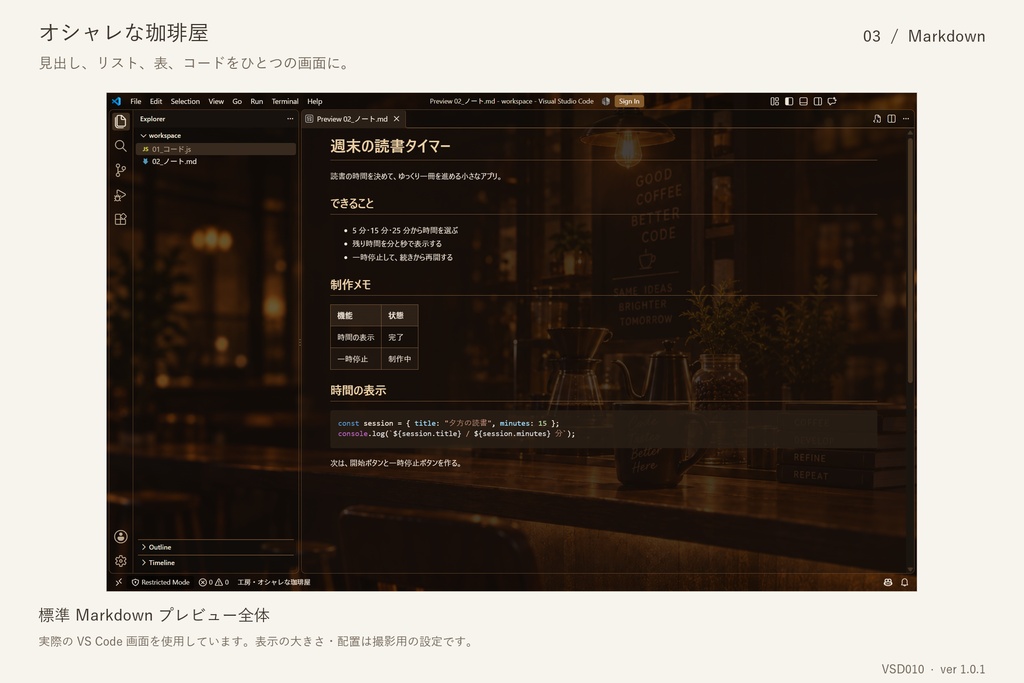
Task: Toggle the bottom Panel visibility
Action: pyautogui.click(x=803, y=101)
